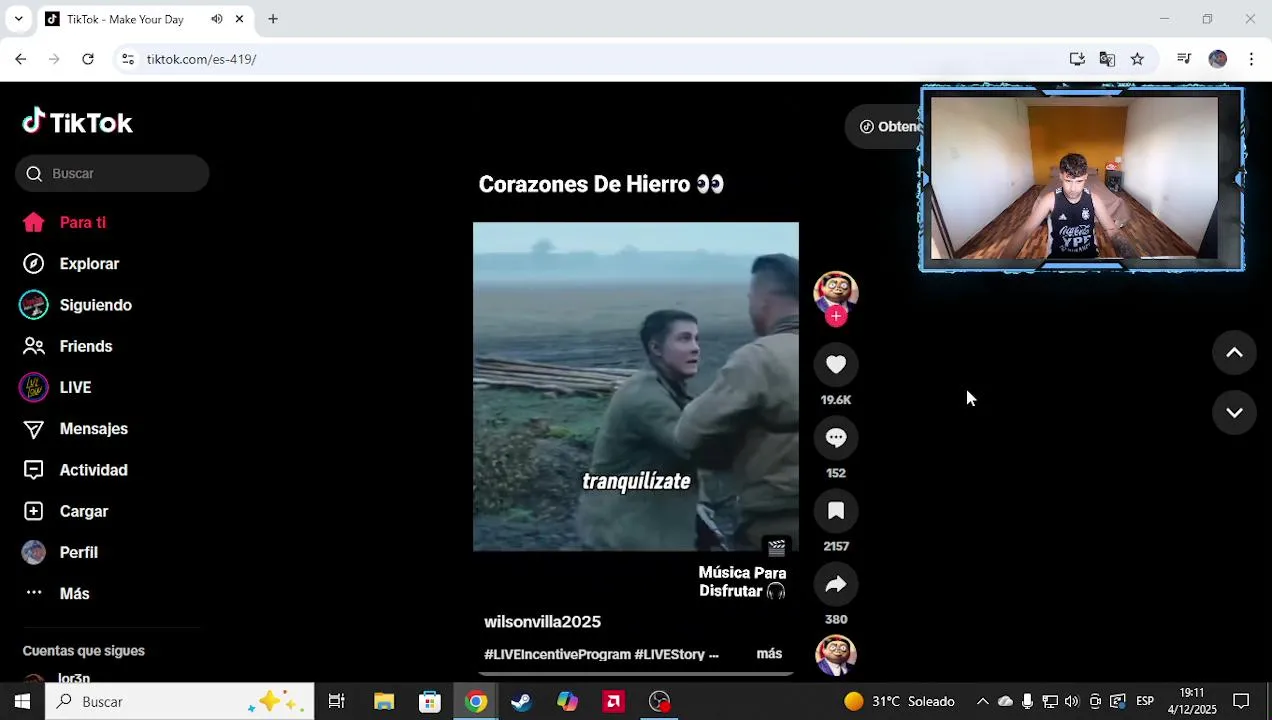Open a new browser tab
The width and height of the screenshot is (1272, 720).
pos(273,19)
